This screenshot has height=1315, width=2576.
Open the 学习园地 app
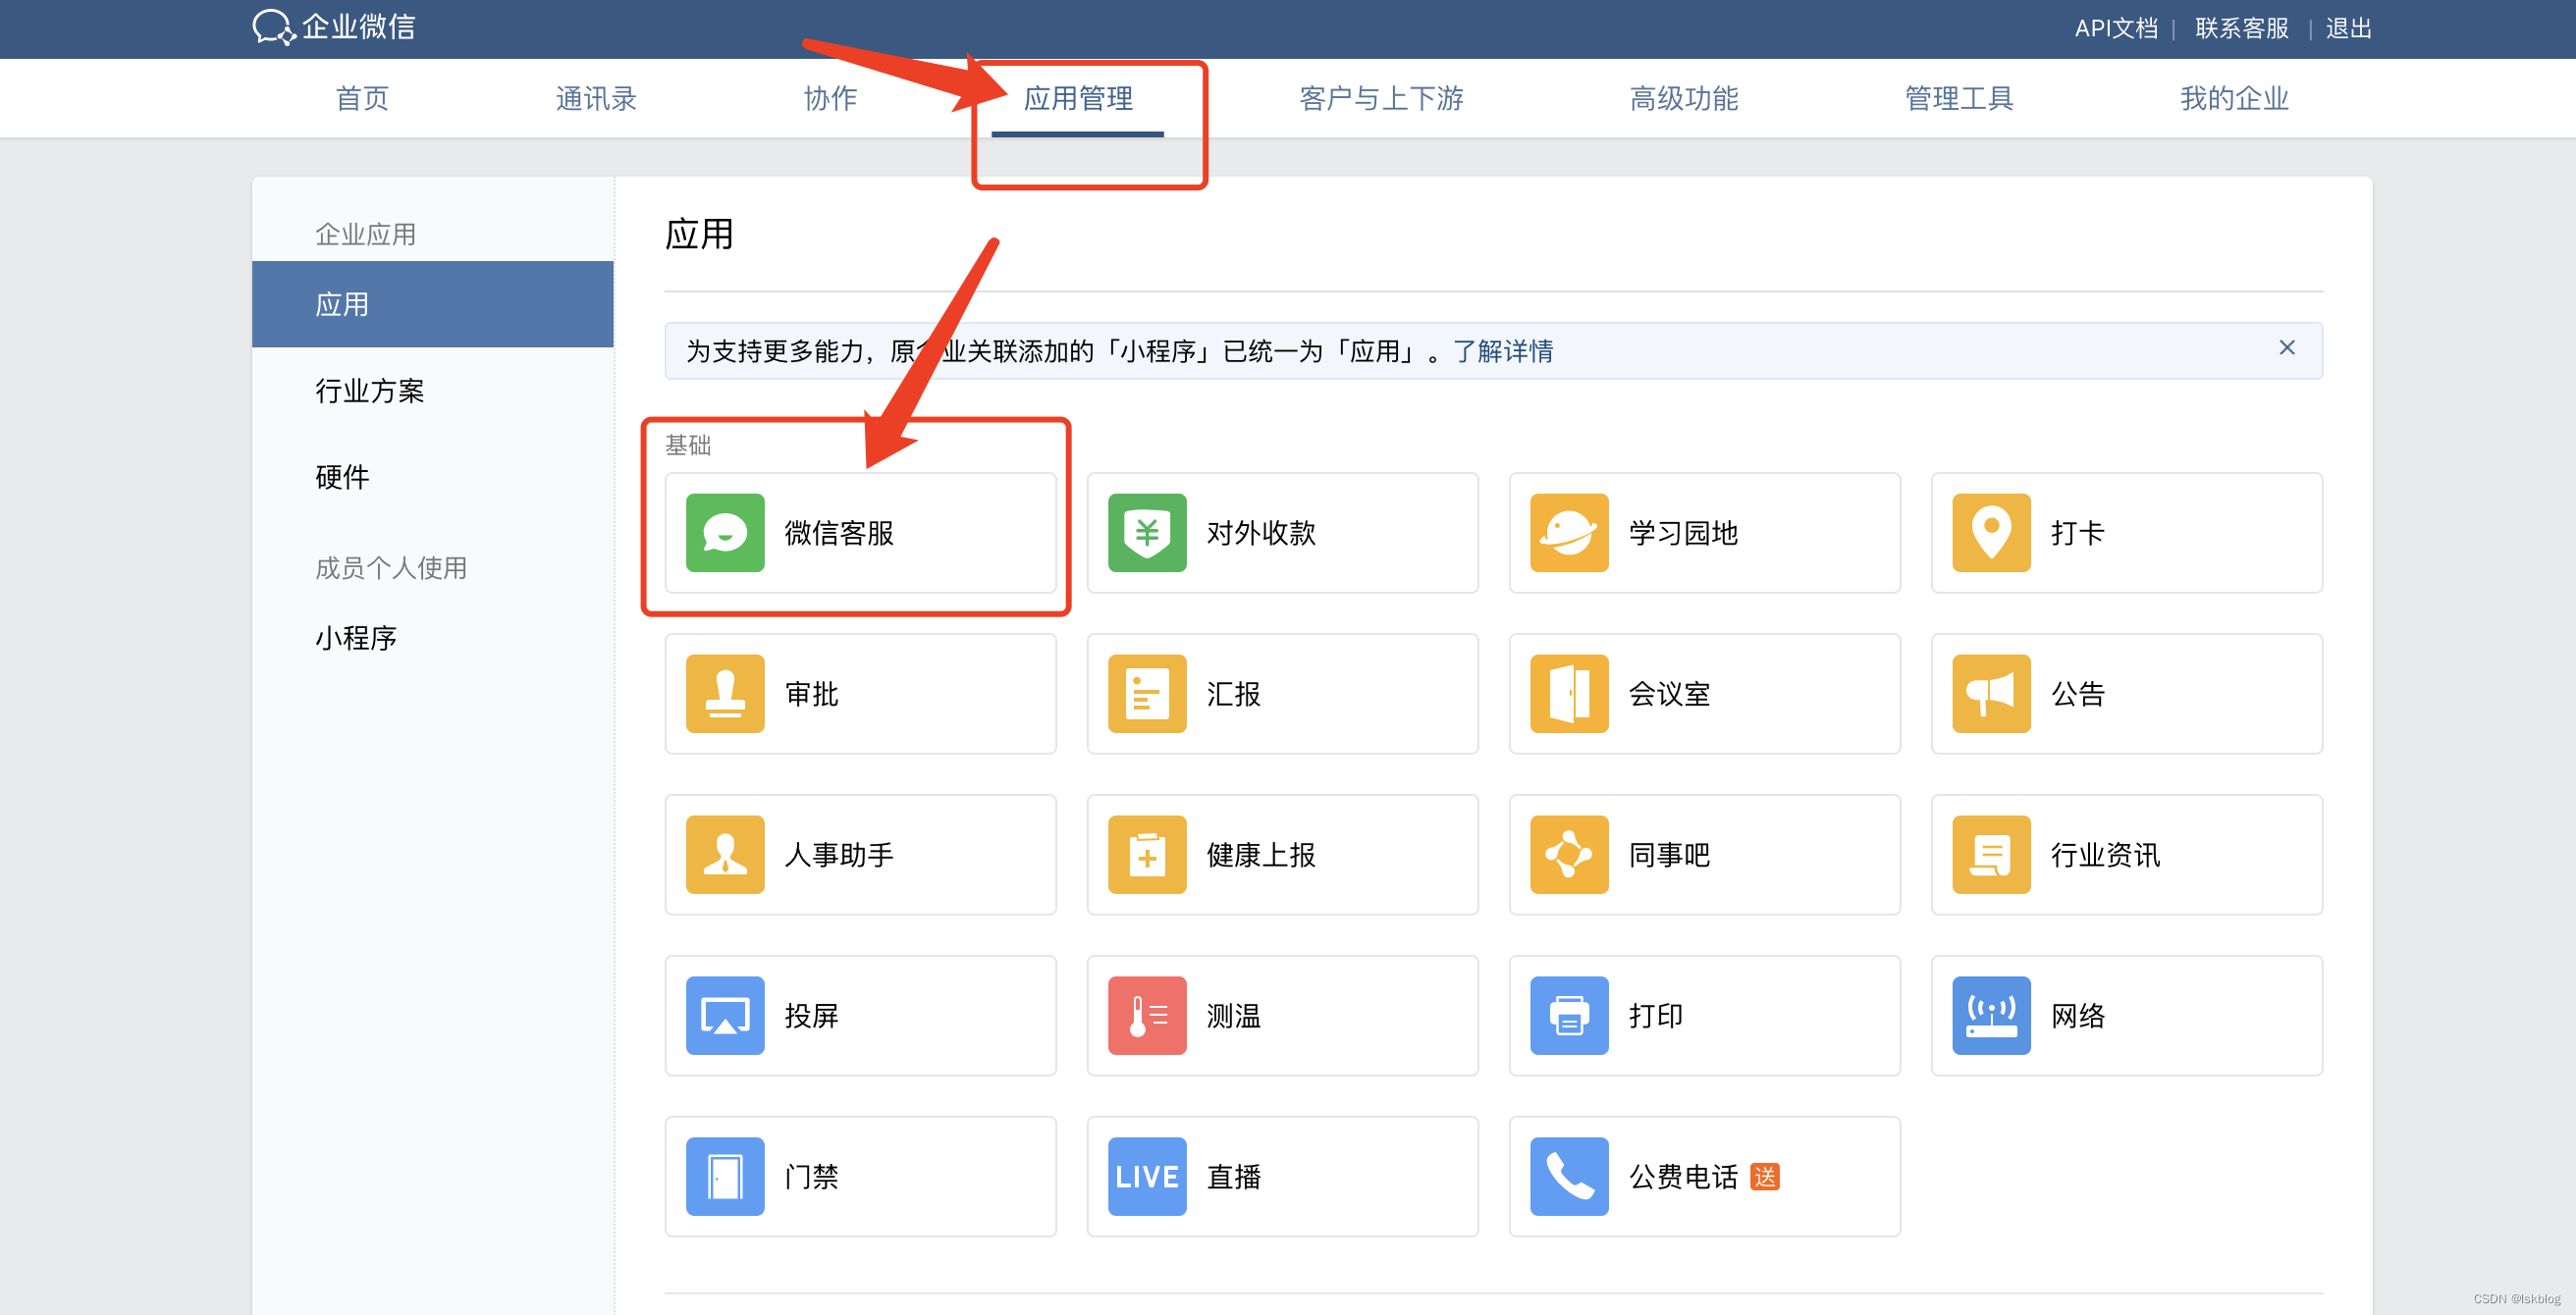coord(1704,533)
